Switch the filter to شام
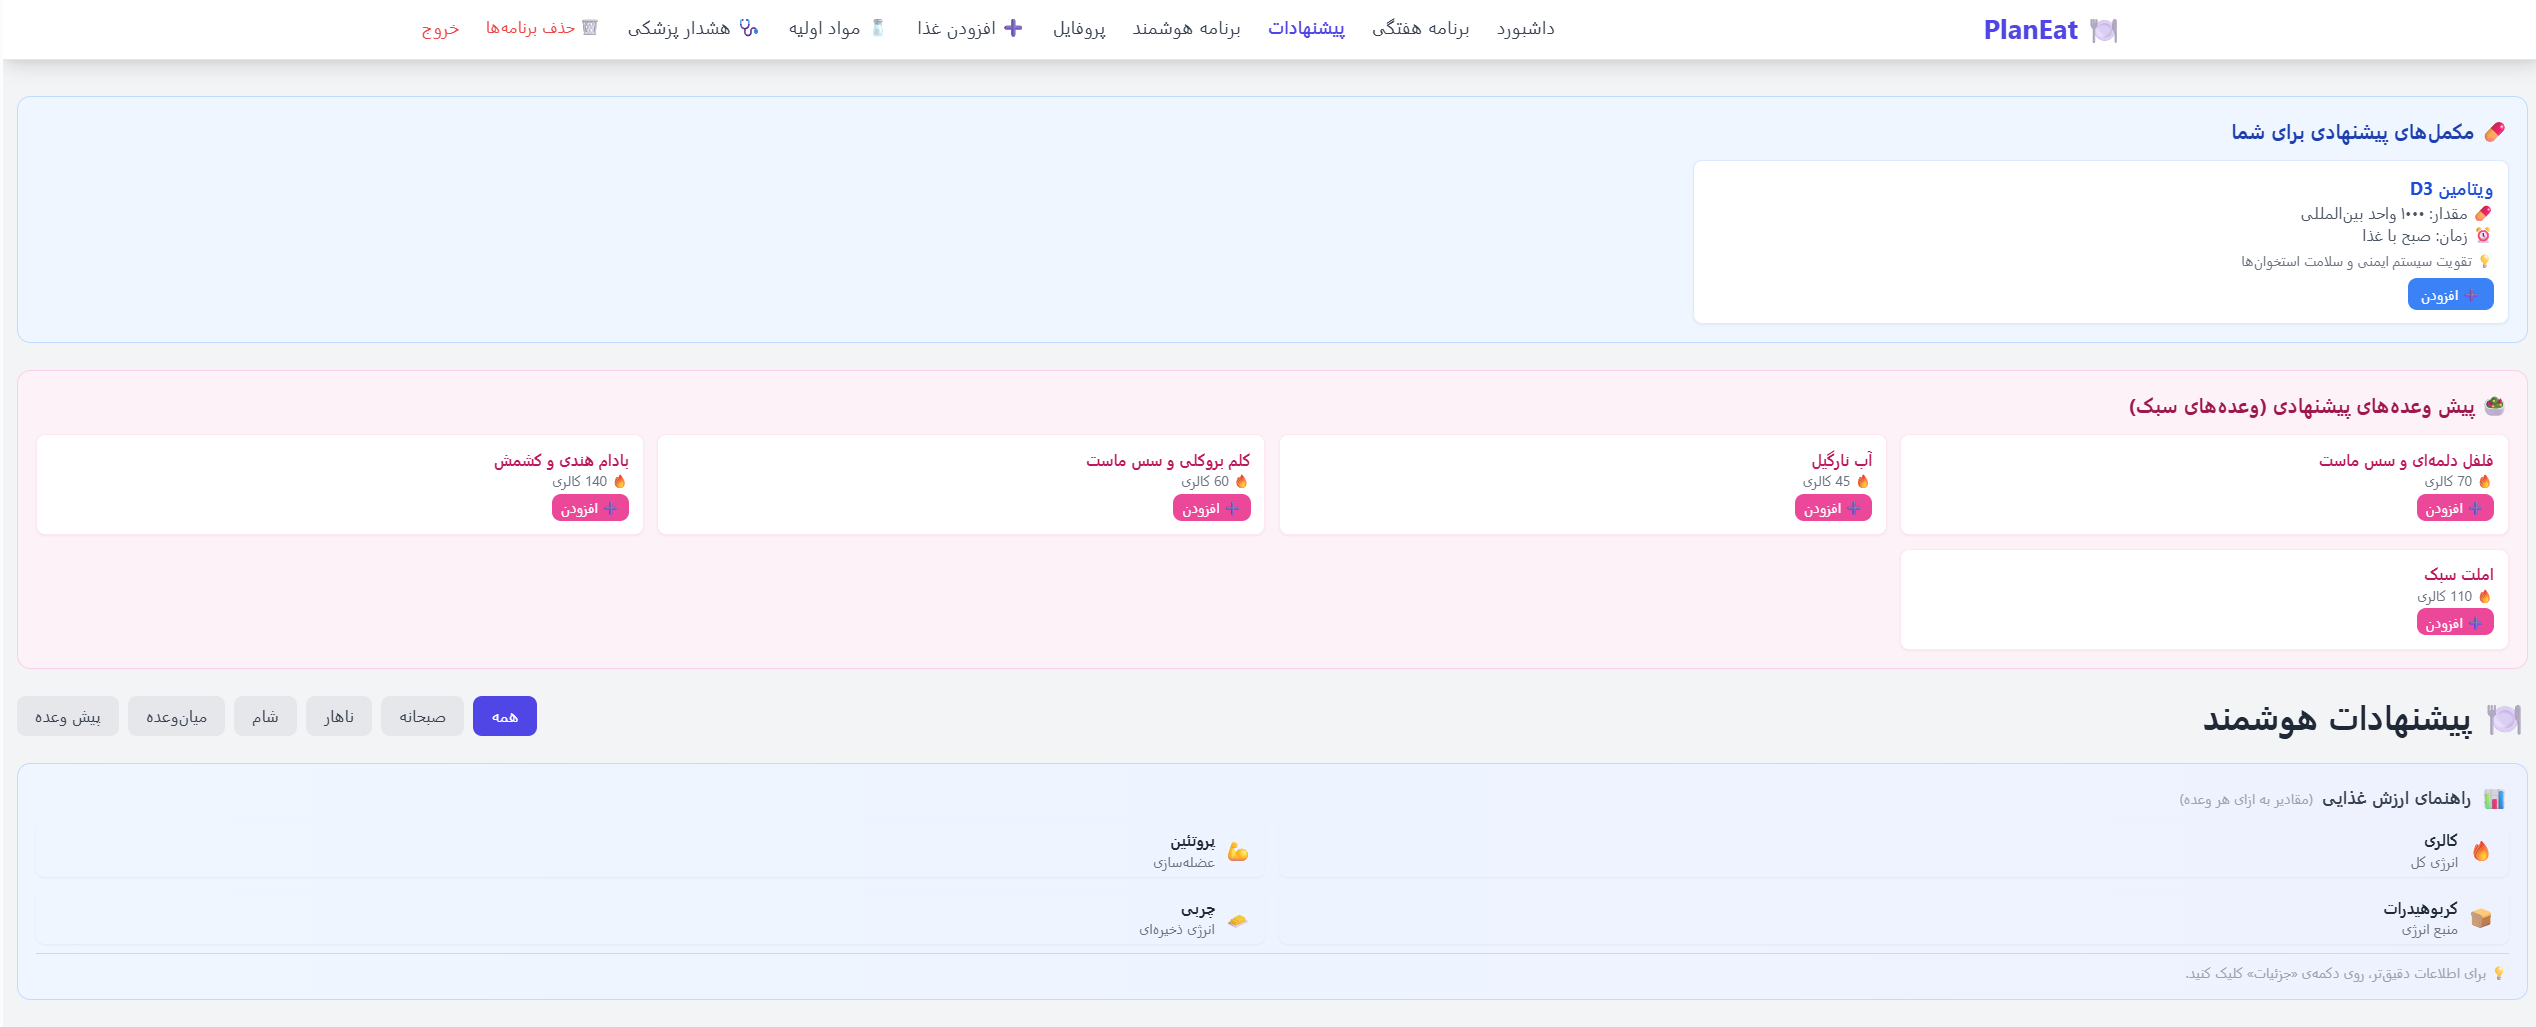The image size is (2536, 1027). click(x=265, y=716)
